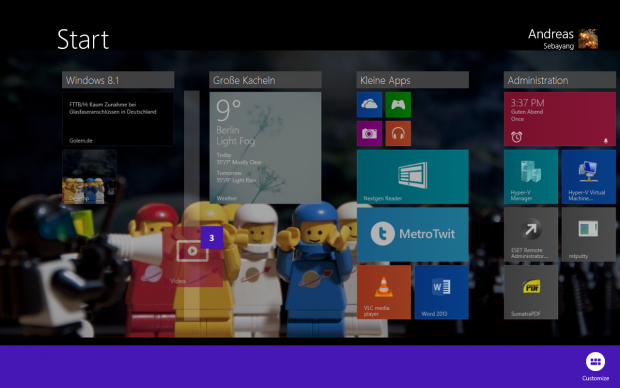Click the Administration group header
Image resolution: width=620 pixels, height=388 pixels.
click(x=560, y=80)
